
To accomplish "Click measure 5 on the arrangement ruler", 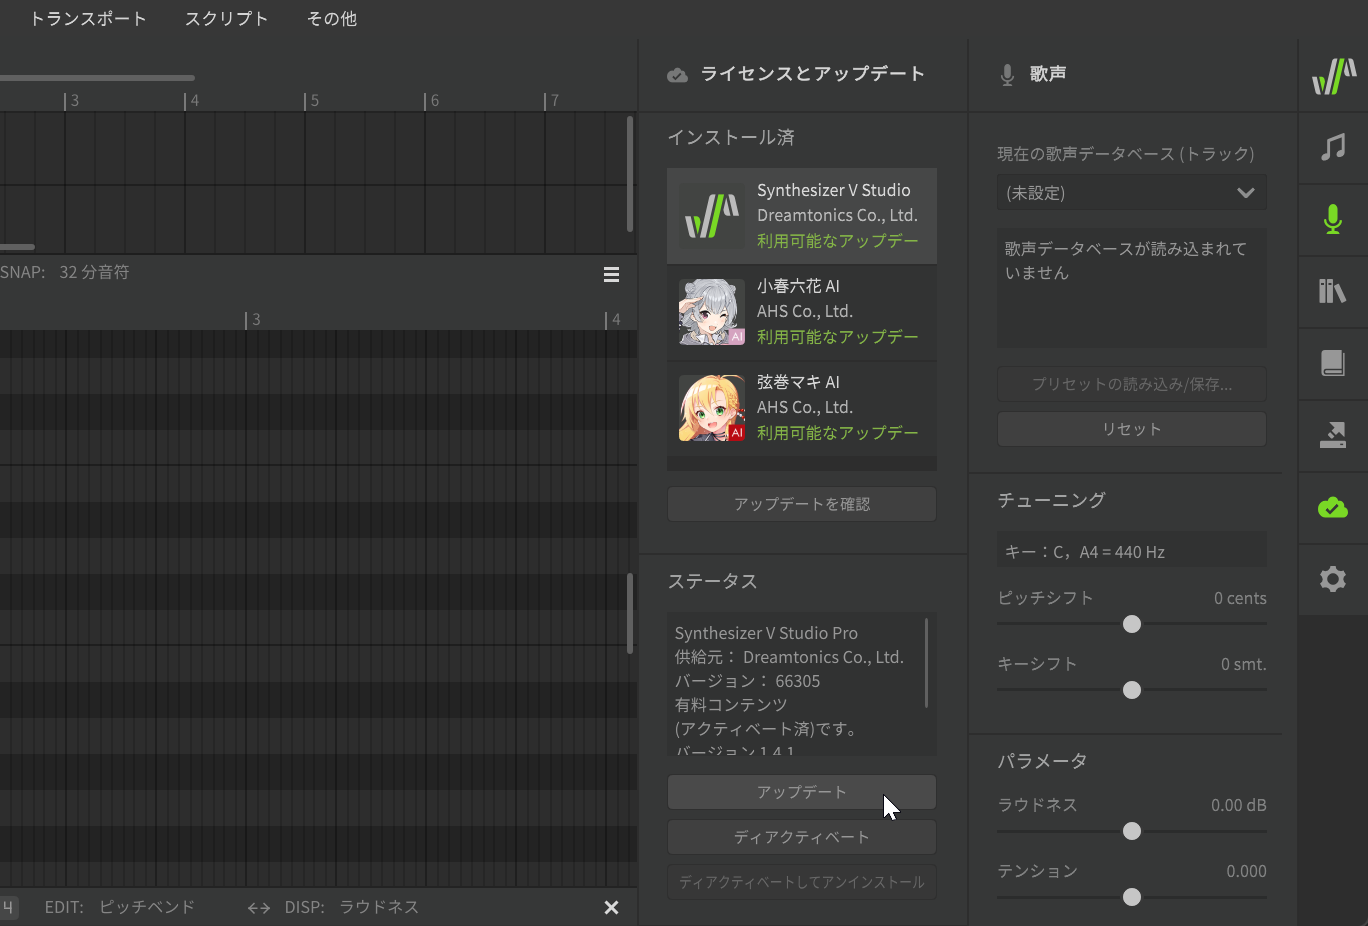I will 314,101.
